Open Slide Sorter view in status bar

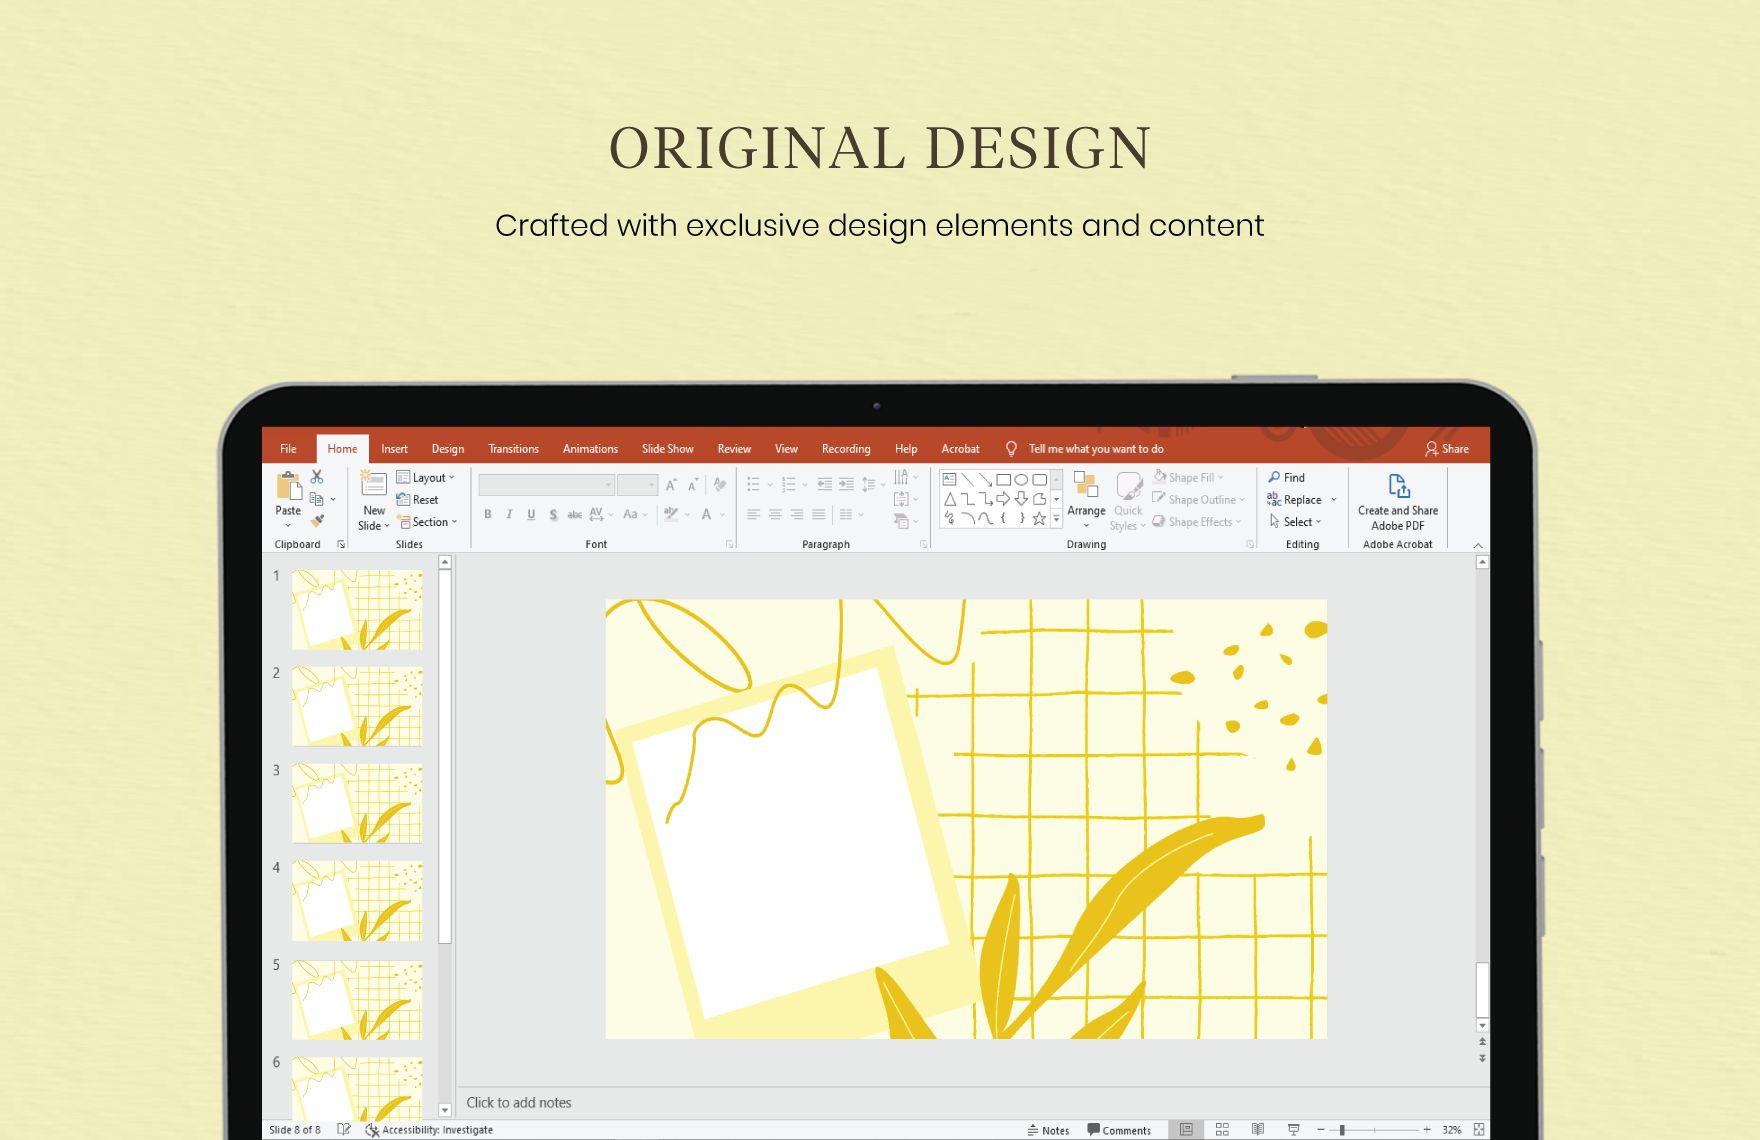(1222, 1129)
